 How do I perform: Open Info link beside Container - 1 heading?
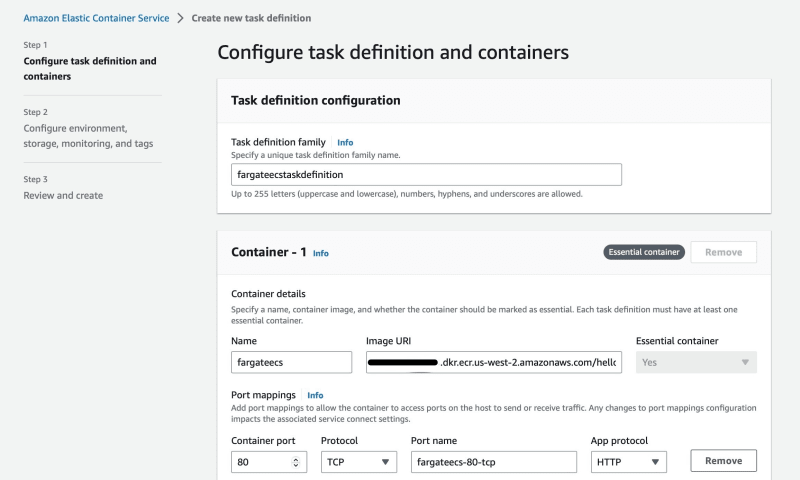tap(320, 253)
